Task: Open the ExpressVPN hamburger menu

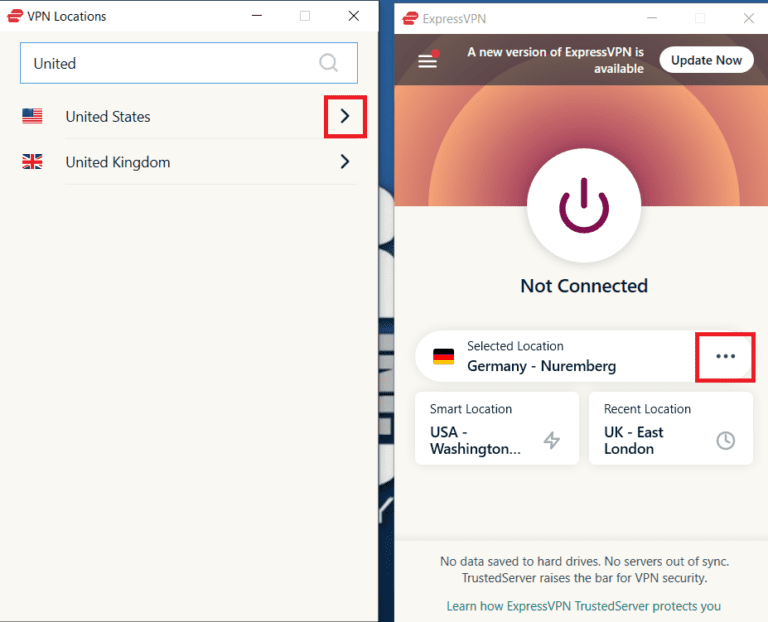Action: click(428, 61)
